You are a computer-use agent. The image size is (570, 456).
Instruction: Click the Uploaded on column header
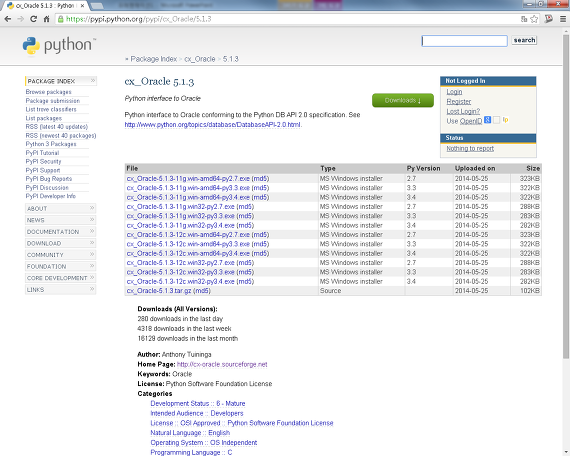tap(475, 168)
